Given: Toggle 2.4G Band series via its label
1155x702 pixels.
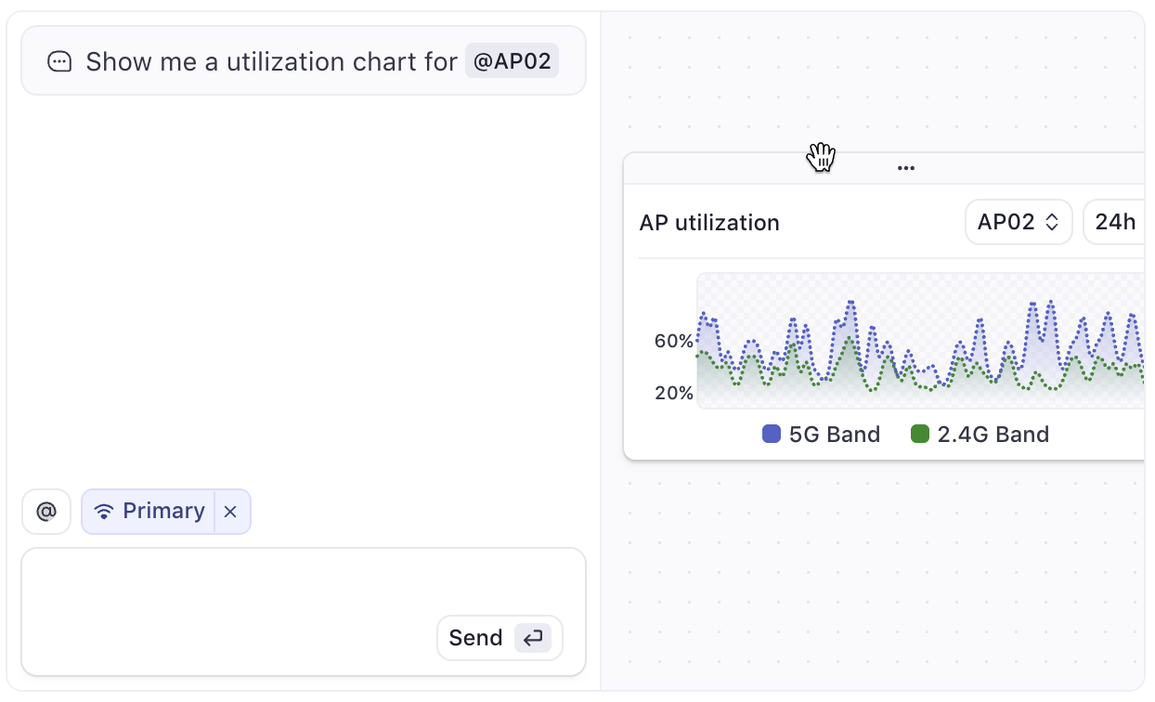Looking at the screenshot, I should coord(993,435).
